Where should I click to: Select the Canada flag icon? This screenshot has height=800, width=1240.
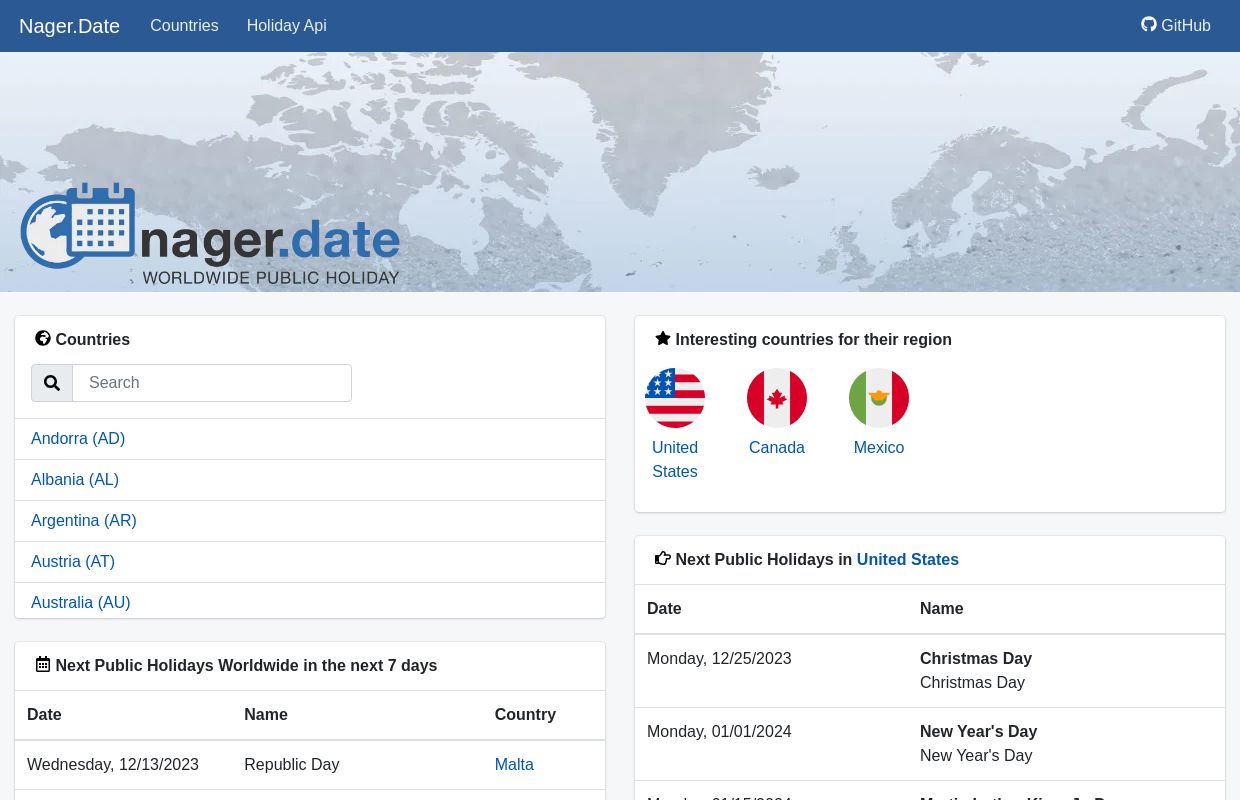(777, 398)
